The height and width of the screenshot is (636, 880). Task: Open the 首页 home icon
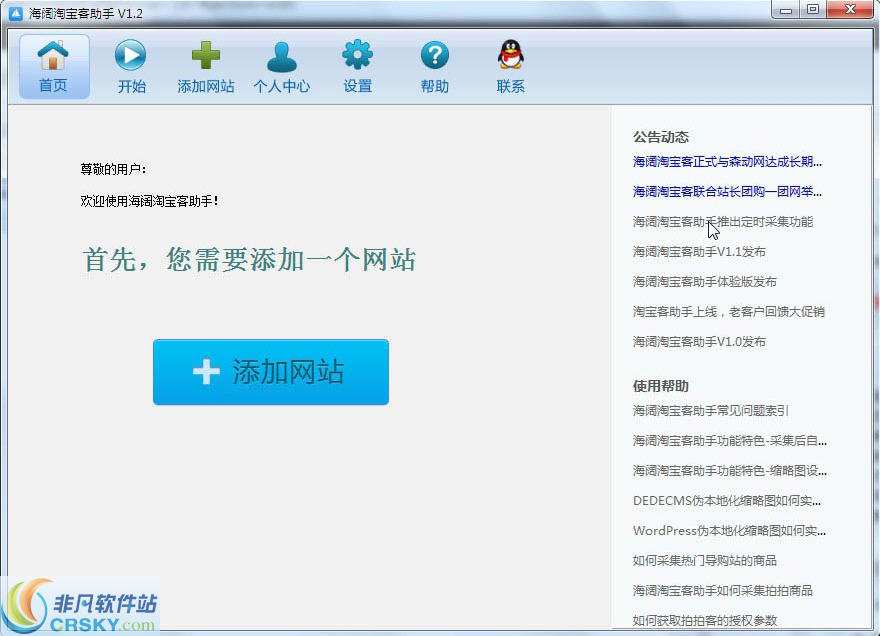pos(53,56)
